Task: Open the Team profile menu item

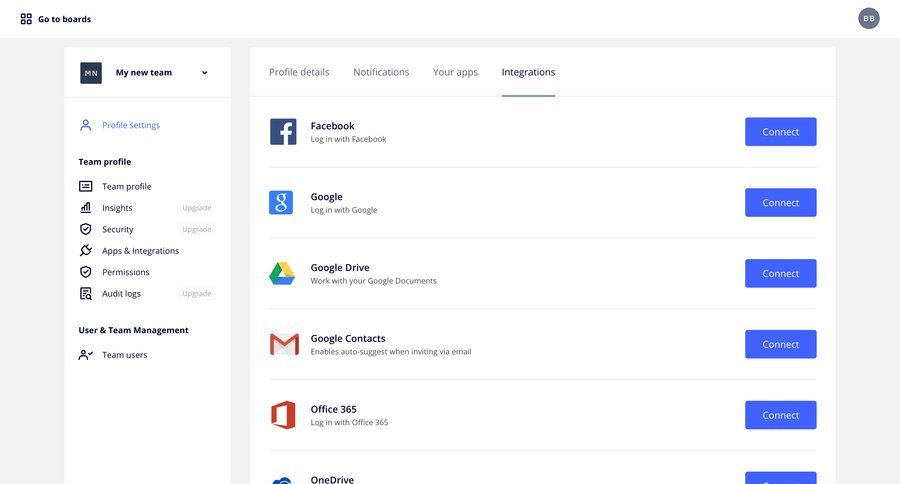Action: (127, 186)
